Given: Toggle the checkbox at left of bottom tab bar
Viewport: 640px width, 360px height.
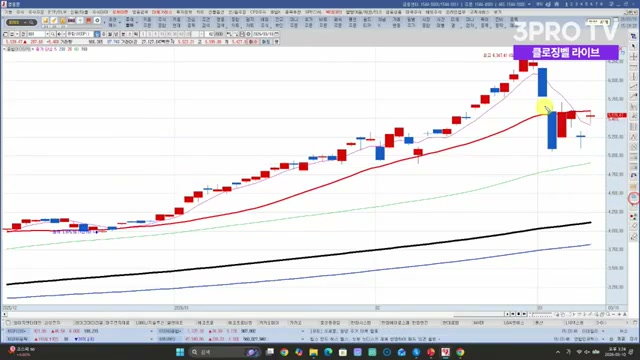Looking at the screenshot, I should (8, 323).
